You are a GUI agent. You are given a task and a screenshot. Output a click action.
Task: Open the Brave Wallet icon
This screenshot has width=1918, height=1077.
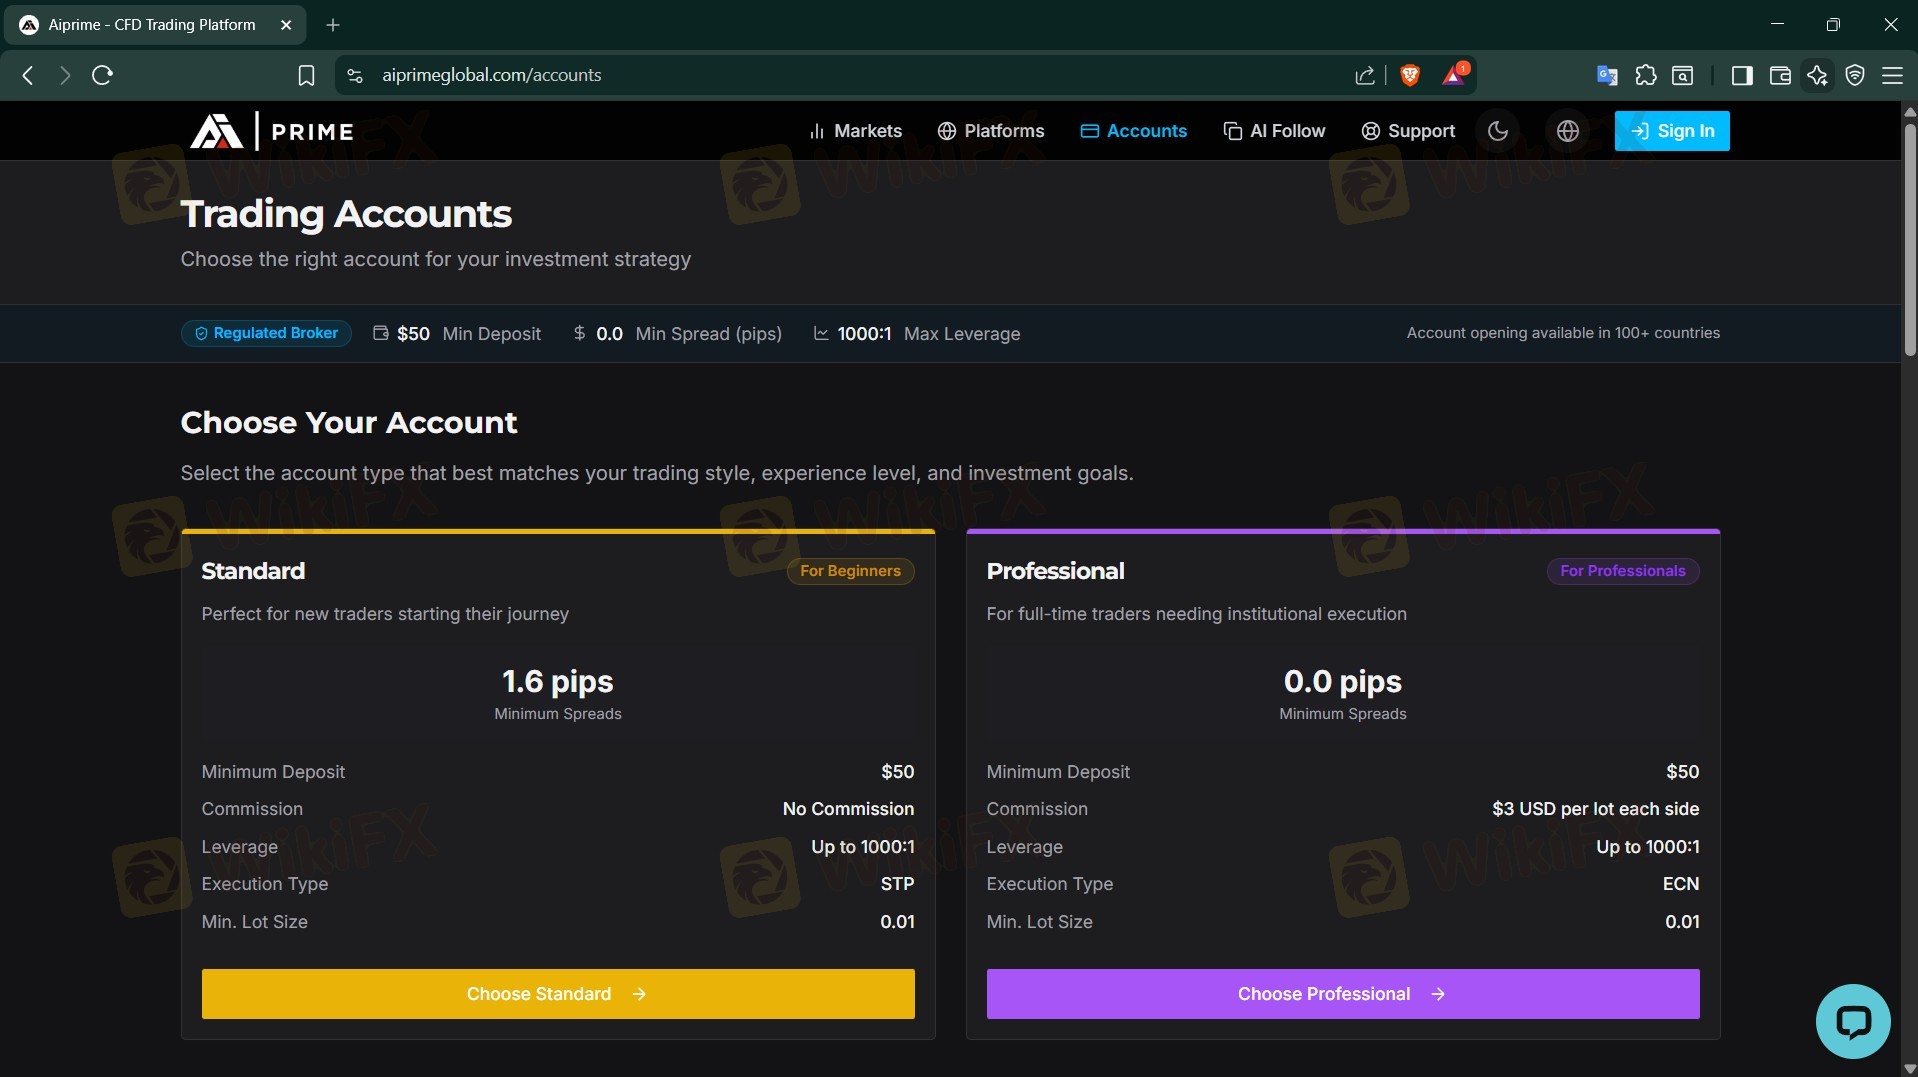coord(1779,75)
